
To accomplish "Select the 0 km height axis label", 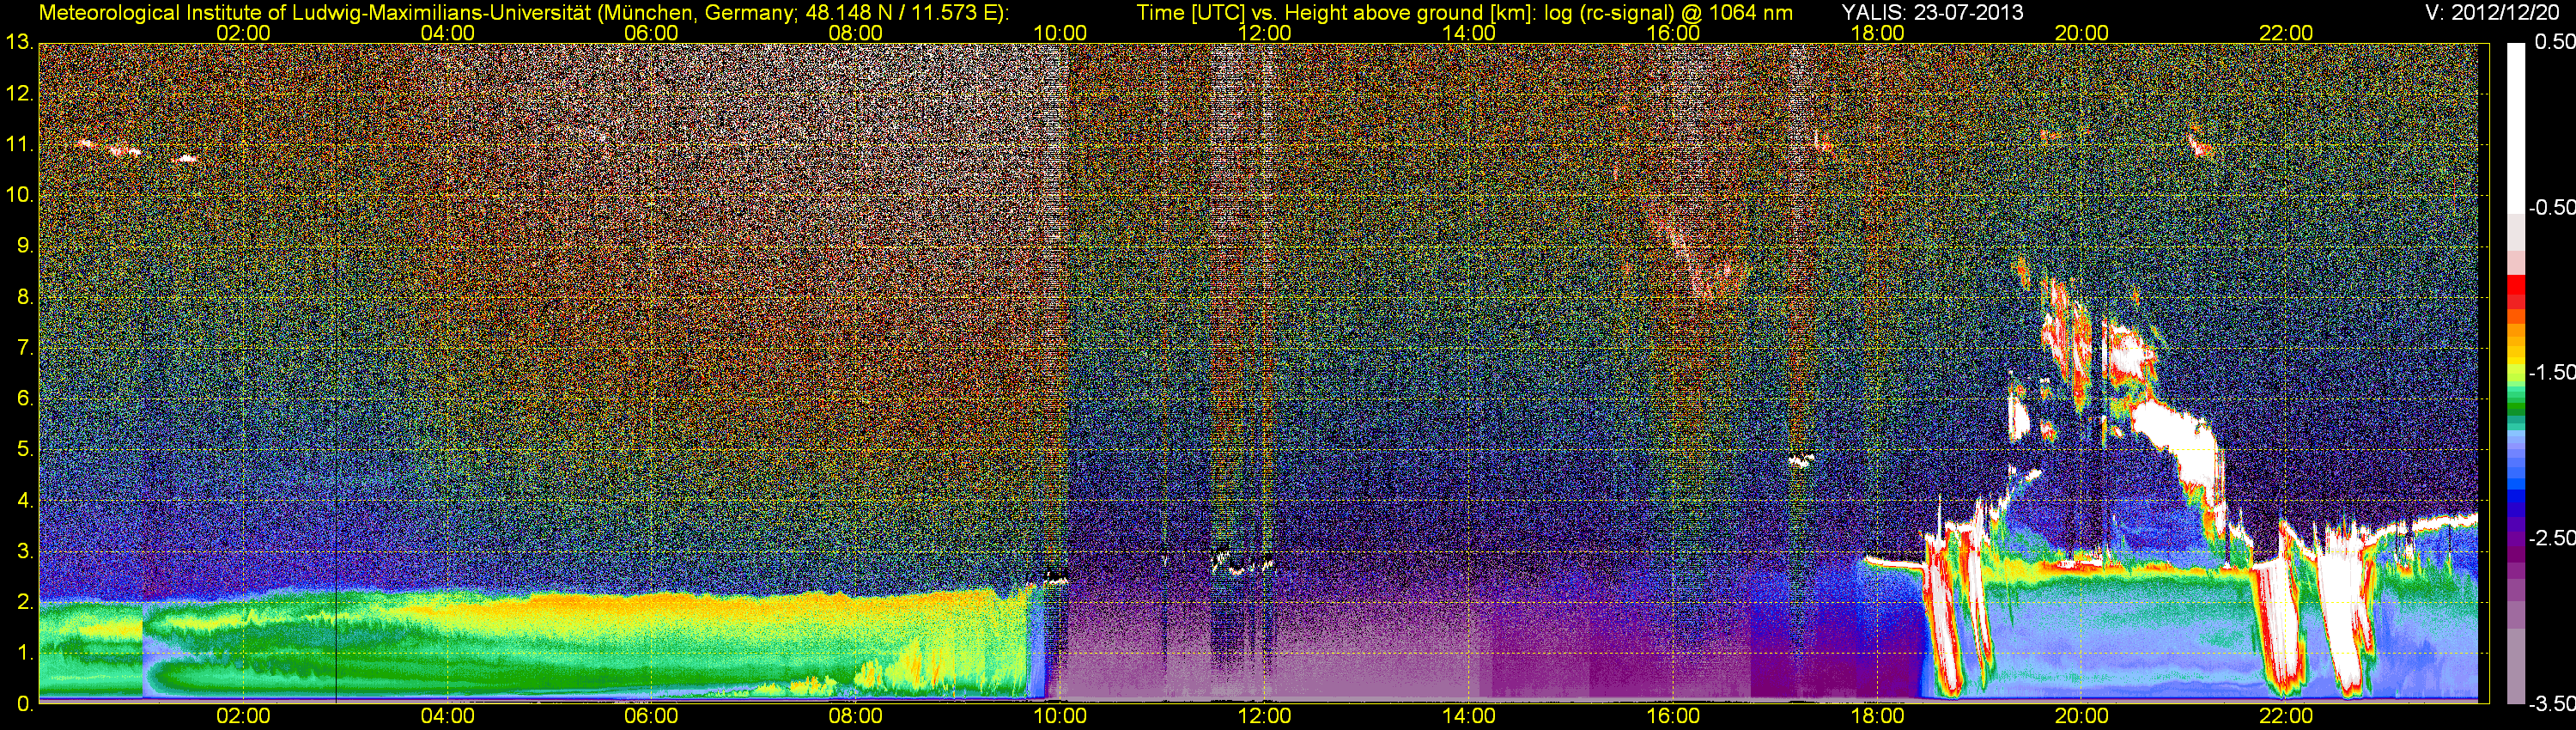I will tap(24, 704).
